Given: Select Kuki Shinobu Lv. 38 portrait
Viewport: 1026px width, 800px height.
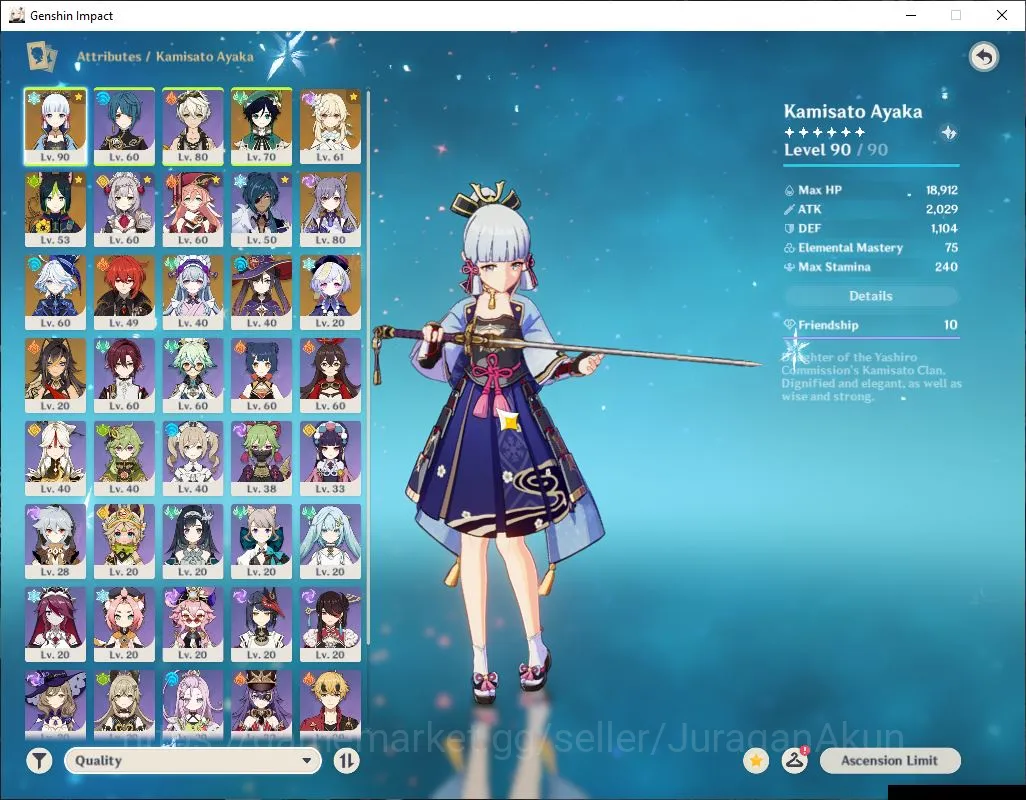Looking at the screenshot, I should point(262,459).
